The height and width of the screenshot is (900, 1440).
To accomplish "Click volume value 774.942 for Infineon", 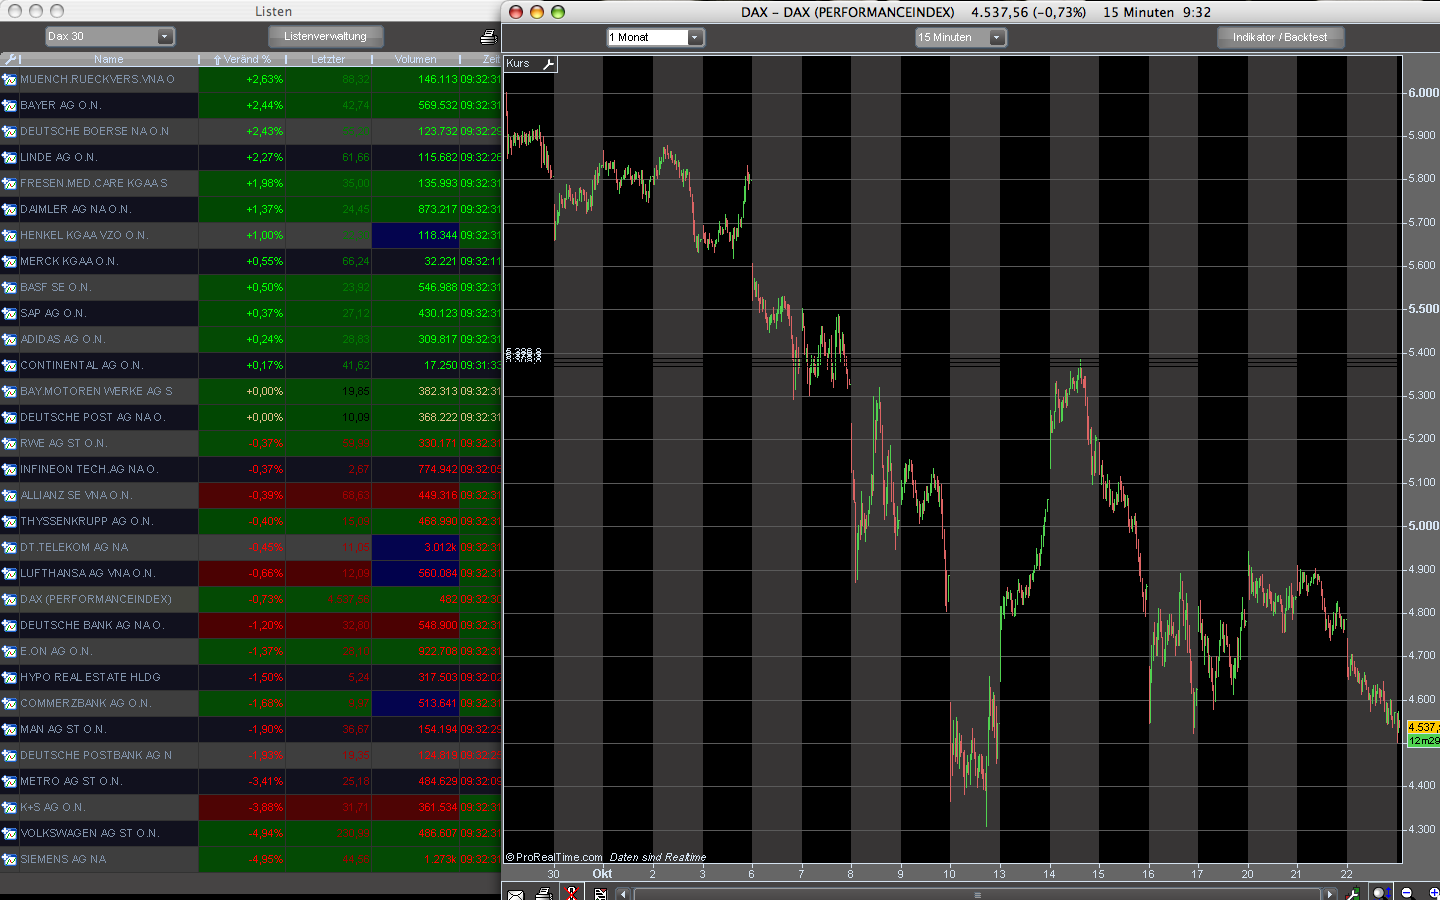I will 437,469.
